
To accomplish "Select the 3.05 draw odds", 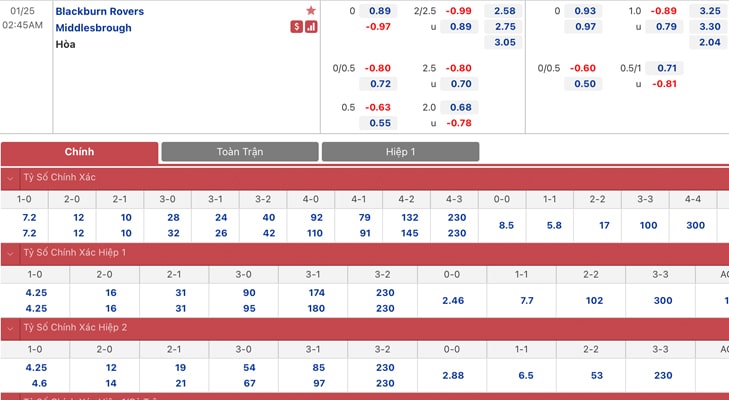I will [504, 42].
